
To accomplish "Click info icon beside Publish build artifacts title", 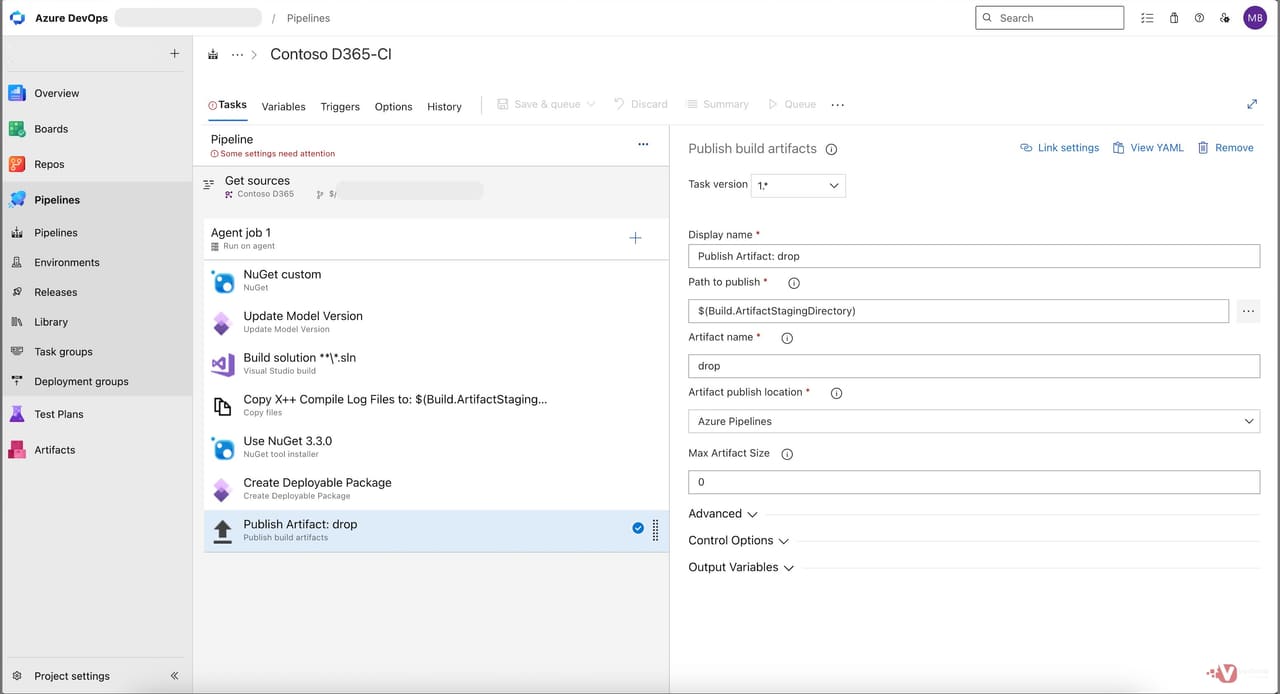I will [x=831, y=149].
